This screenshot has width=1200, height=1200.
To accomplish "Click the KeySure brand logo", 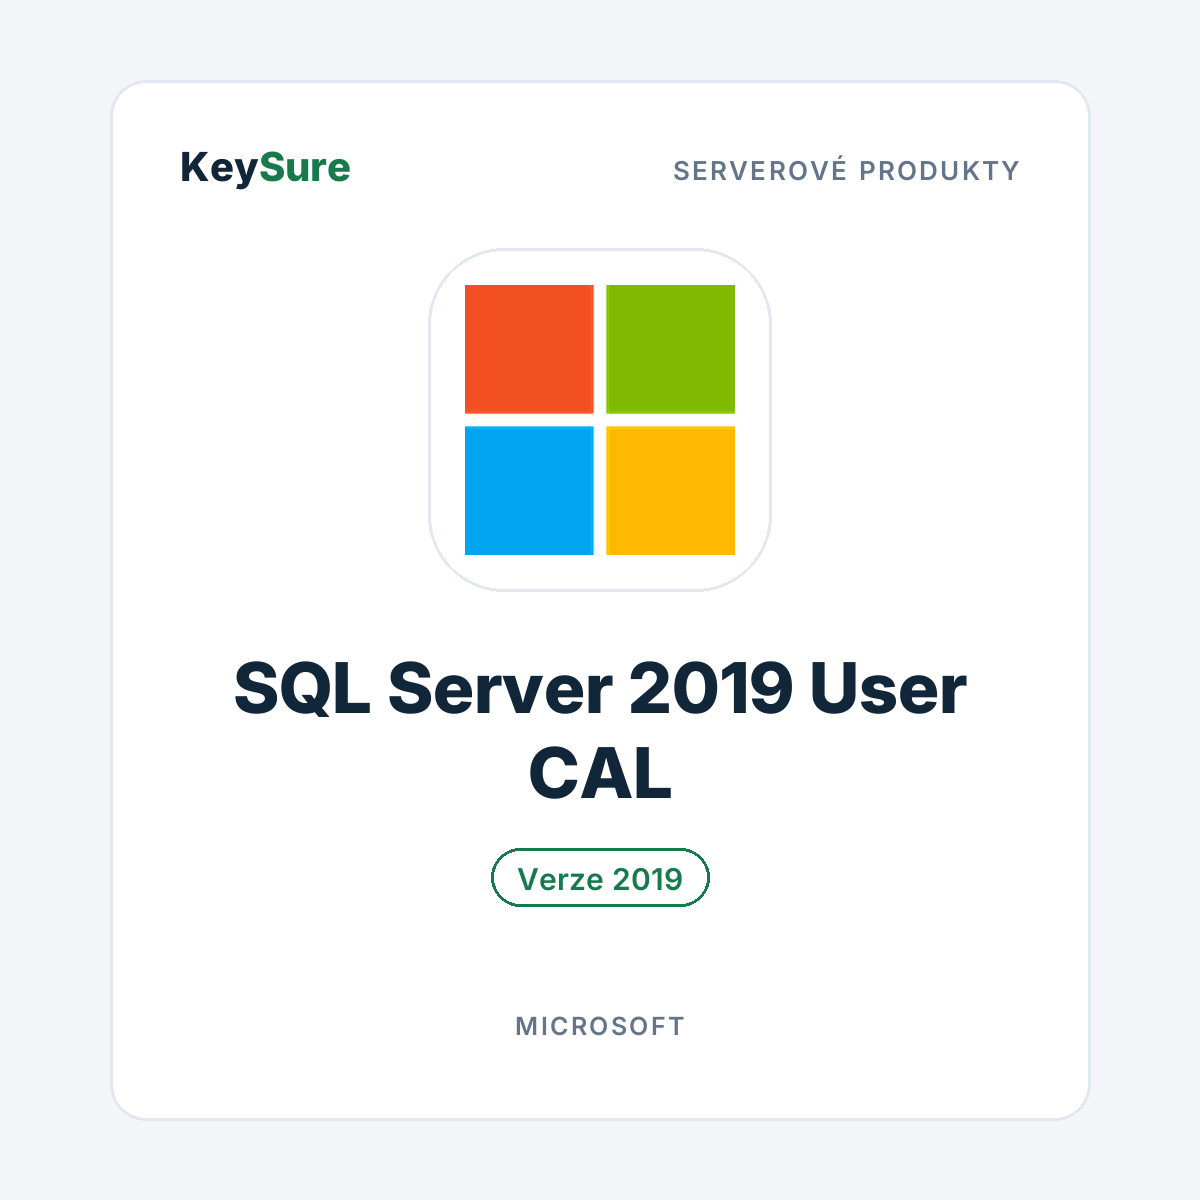I will tap(265, 168).
